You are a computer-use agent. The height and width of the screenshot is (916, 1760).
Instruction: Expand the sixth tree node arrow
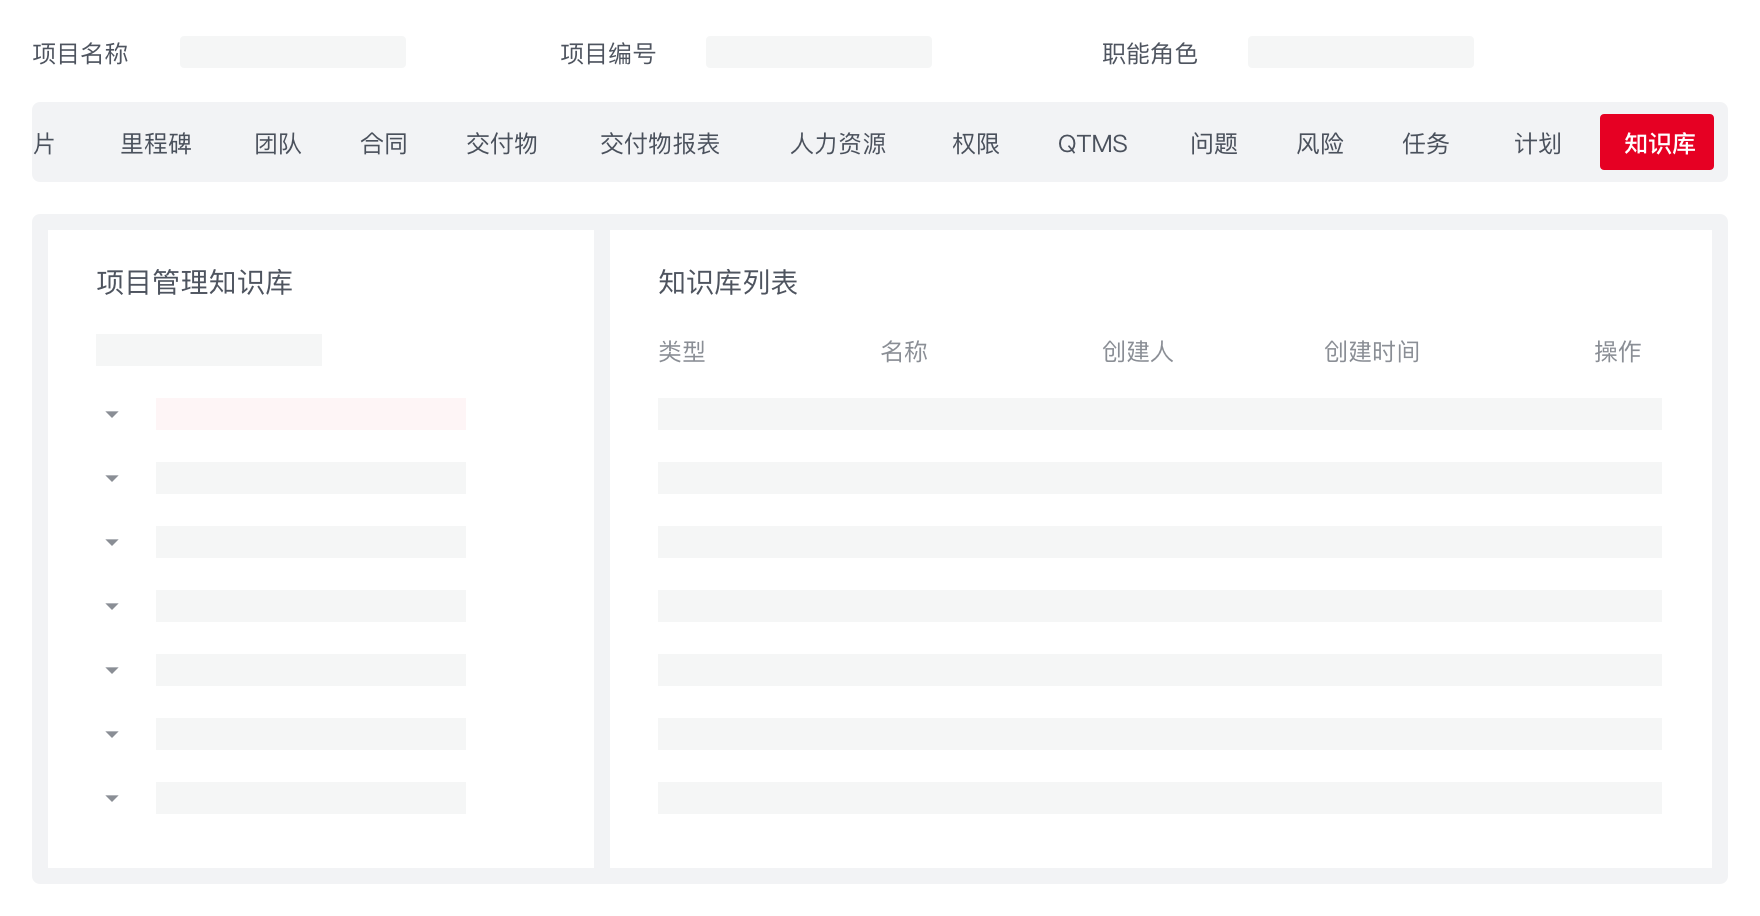tap(112, 734)
